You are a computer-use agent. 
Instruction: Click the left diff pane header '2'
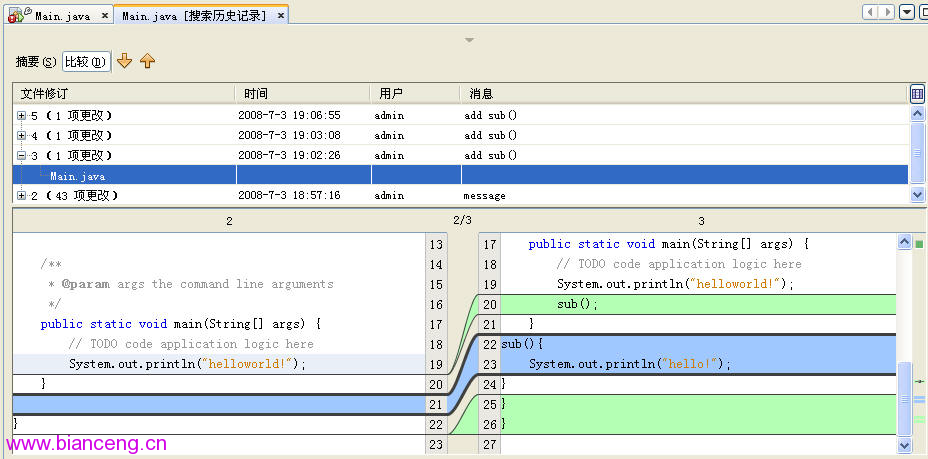coord(229,221)
